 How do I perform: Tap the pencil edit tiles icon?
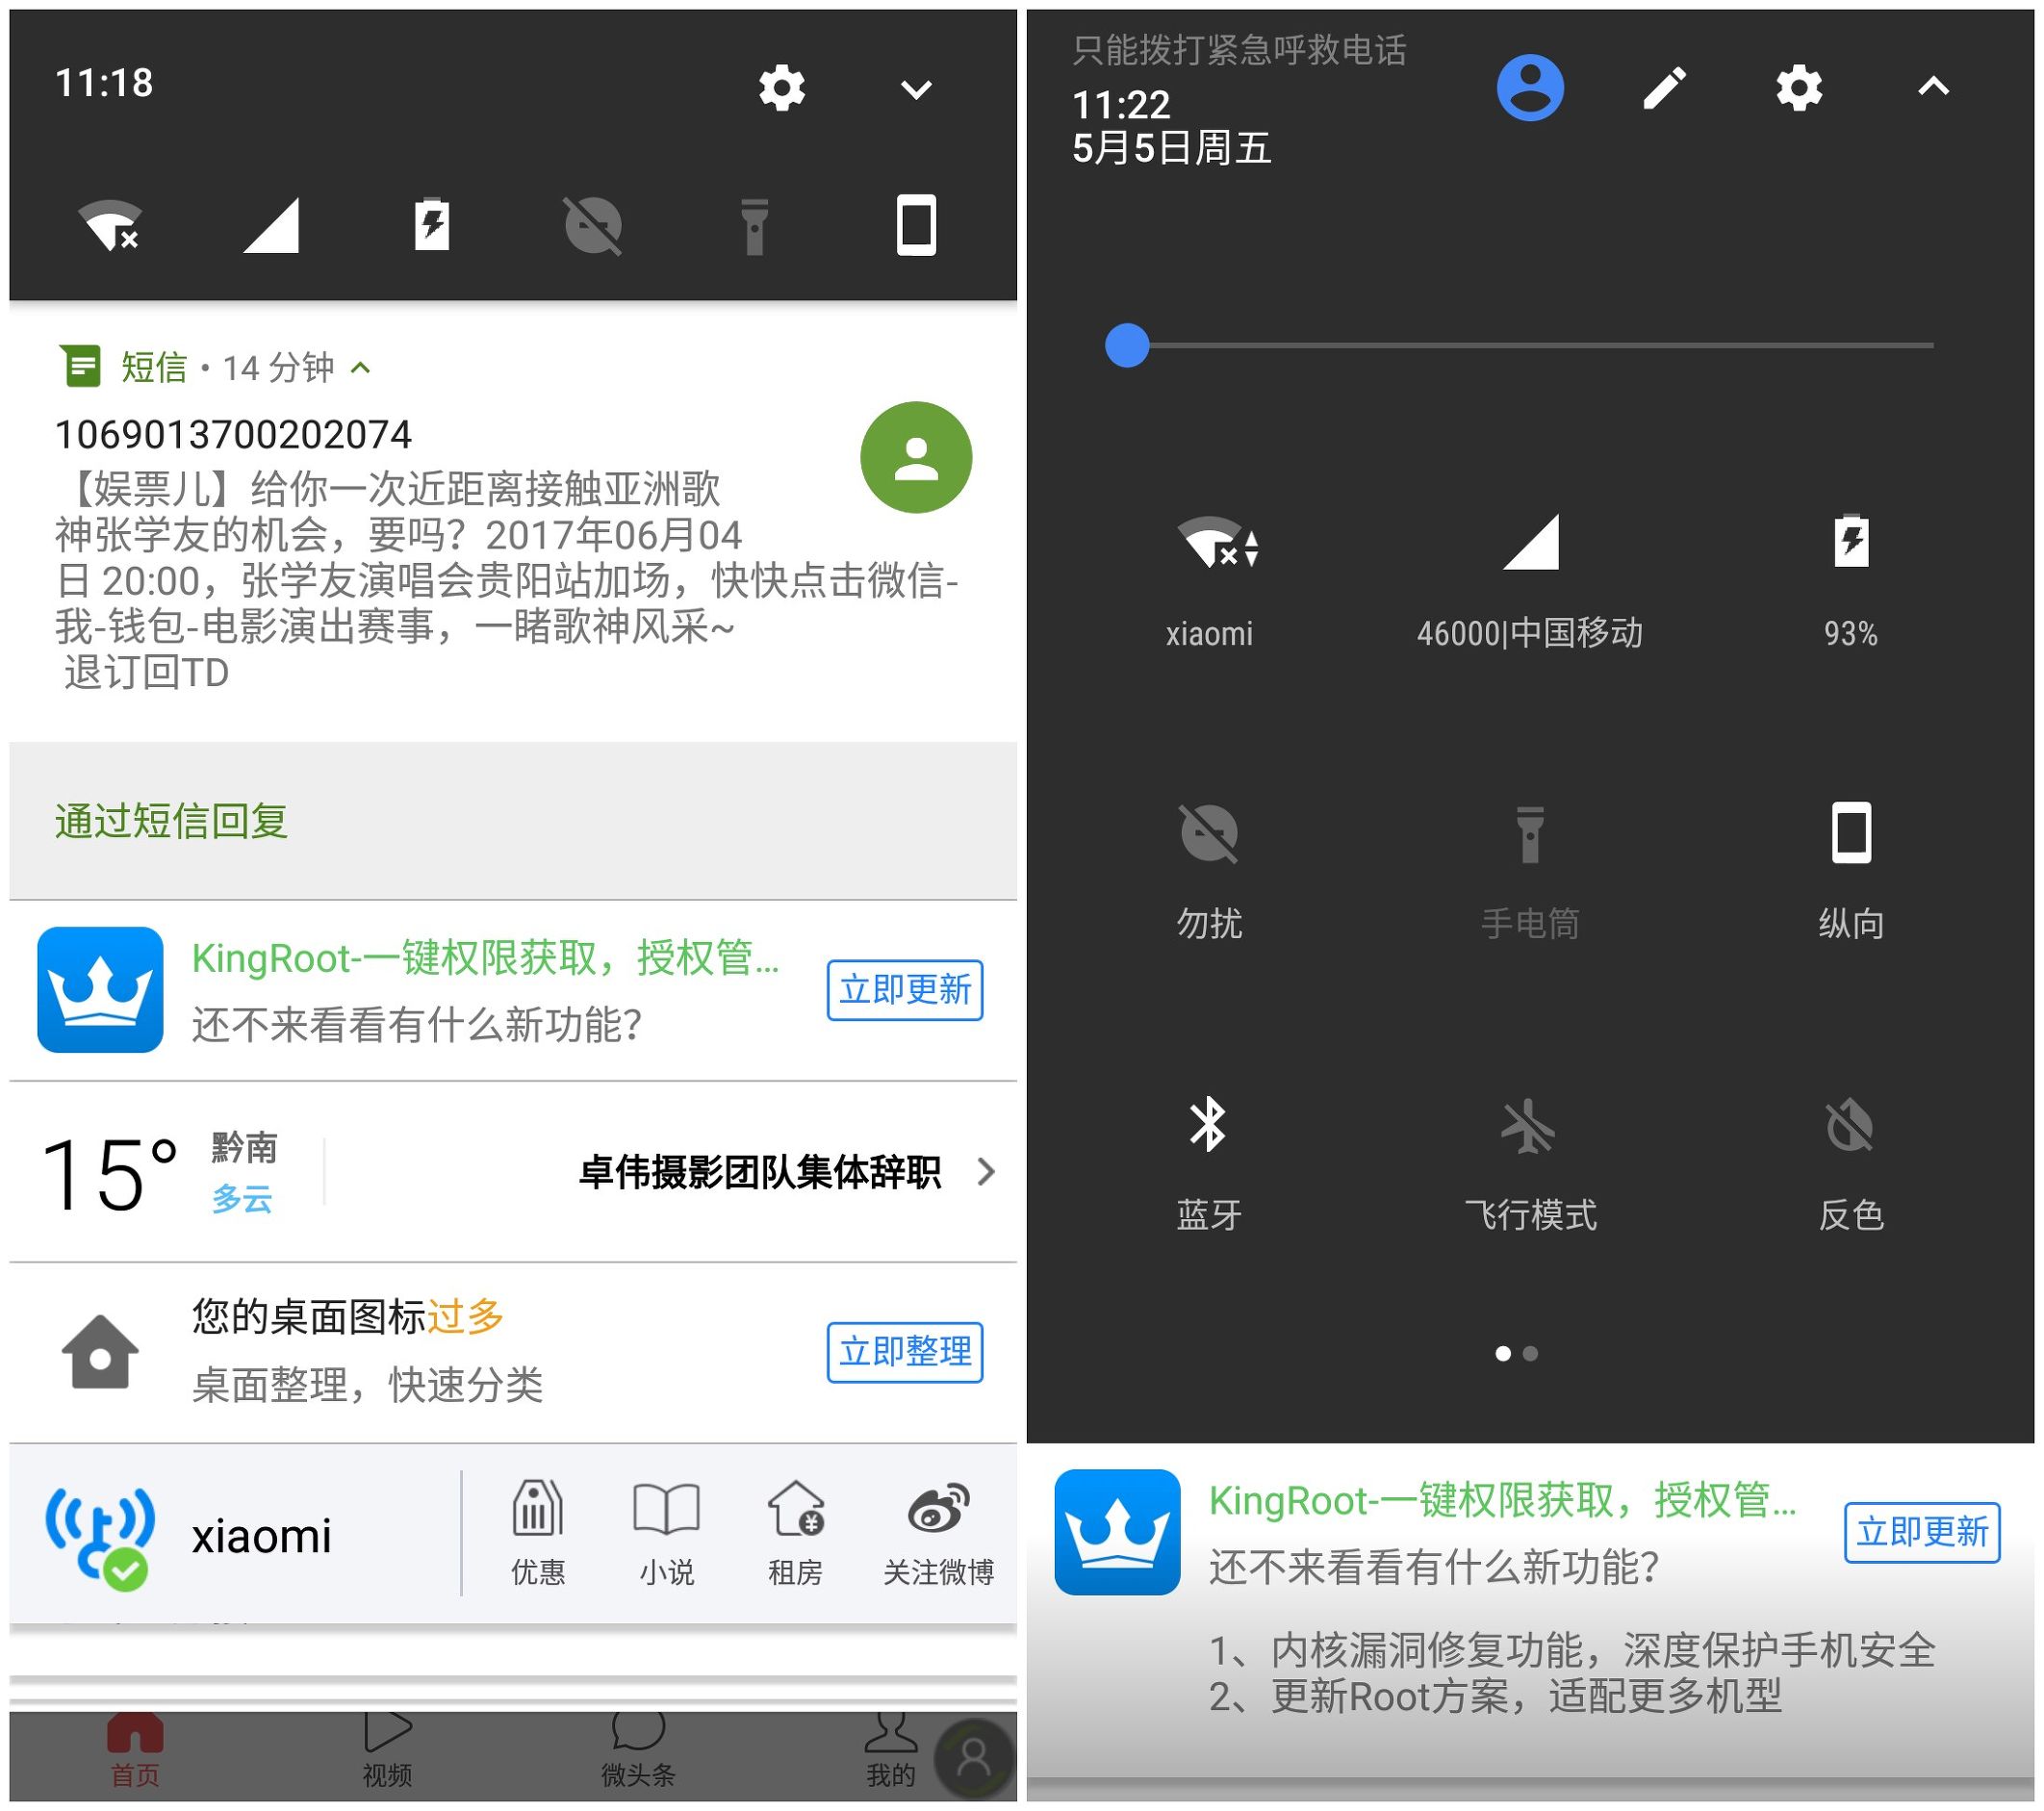coord(1664,88)
